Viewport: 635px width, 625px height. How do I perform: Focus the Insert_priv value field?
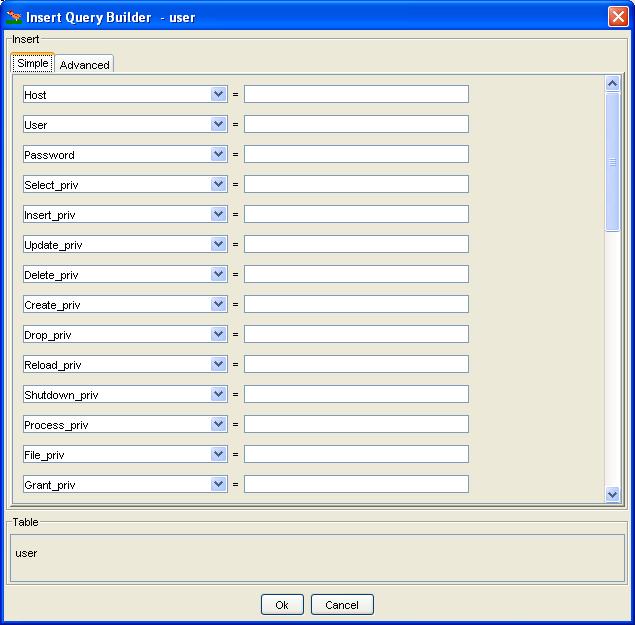click(x=356, y=214)
